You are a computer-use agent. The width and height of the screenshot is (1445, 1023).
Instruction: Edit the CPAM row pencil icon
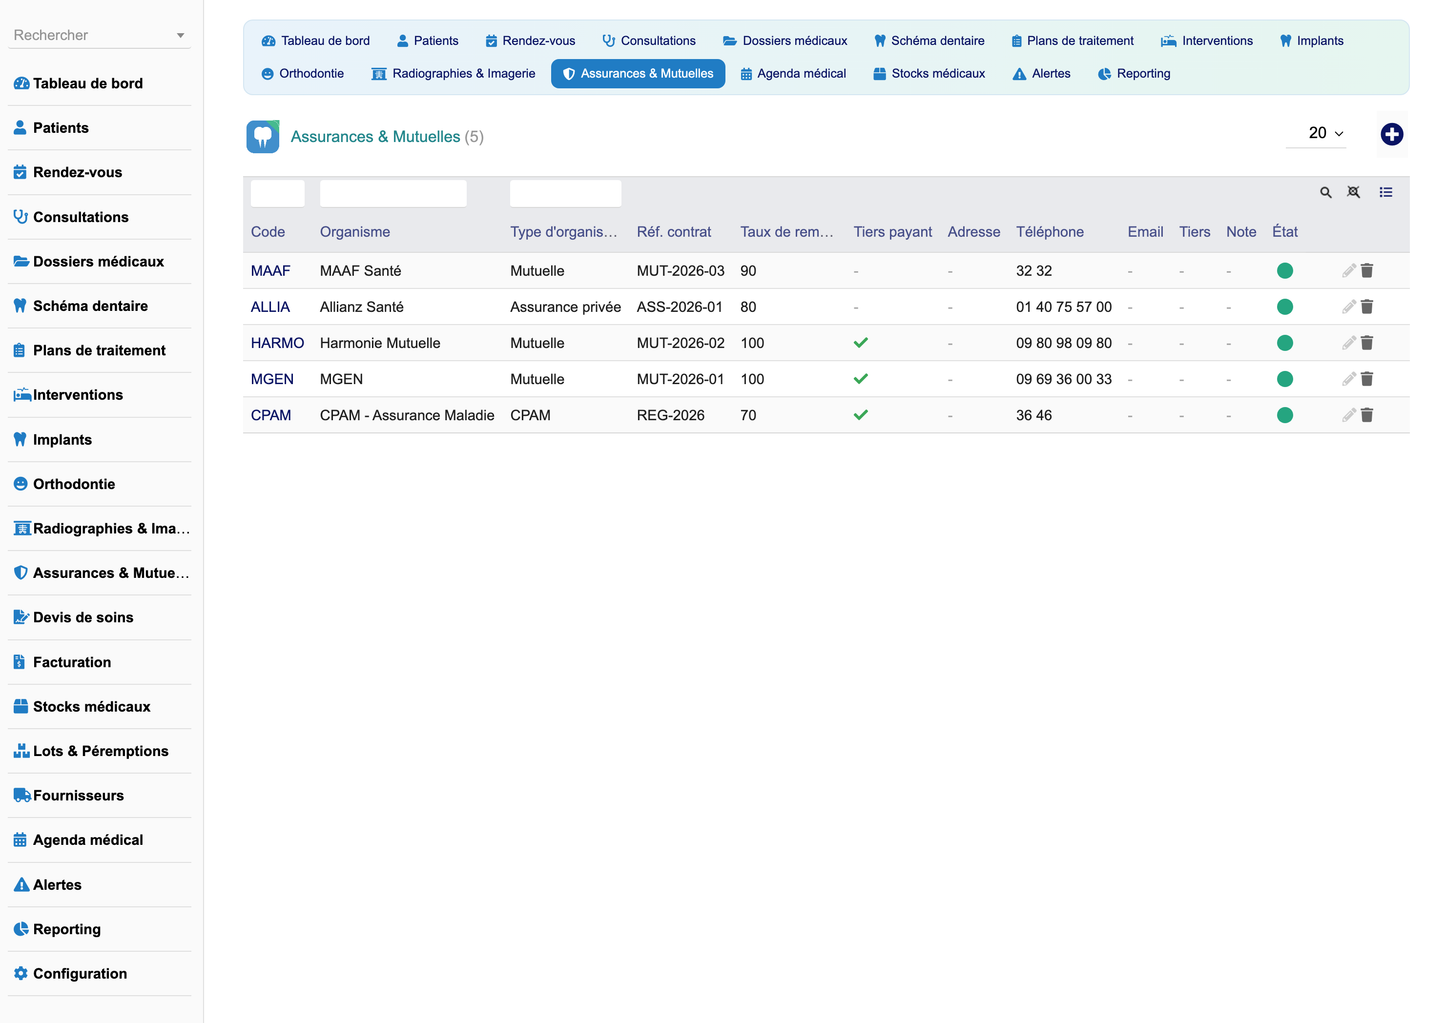pos(1348,415)
